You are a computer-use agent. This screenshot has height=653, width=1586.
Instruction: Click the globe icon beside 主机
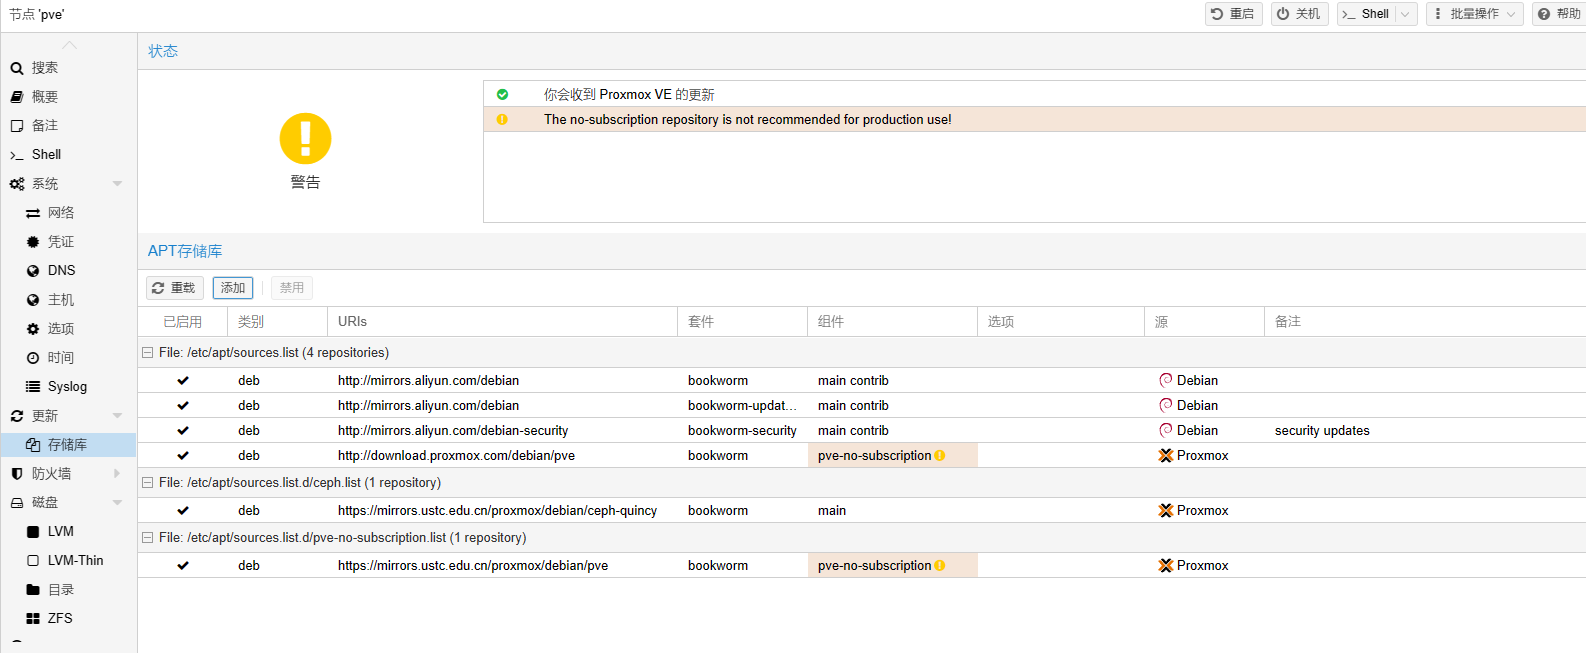click(33, 300)
